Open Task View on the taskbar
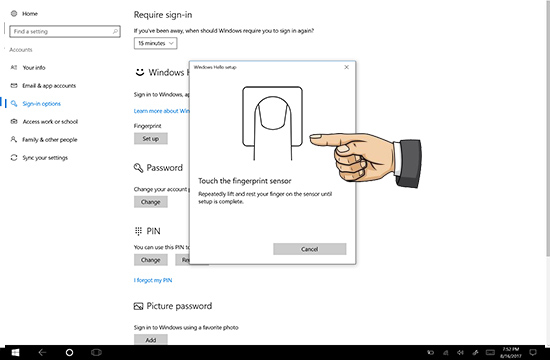Viewport: 550px width, 360px height. (96, 352)
